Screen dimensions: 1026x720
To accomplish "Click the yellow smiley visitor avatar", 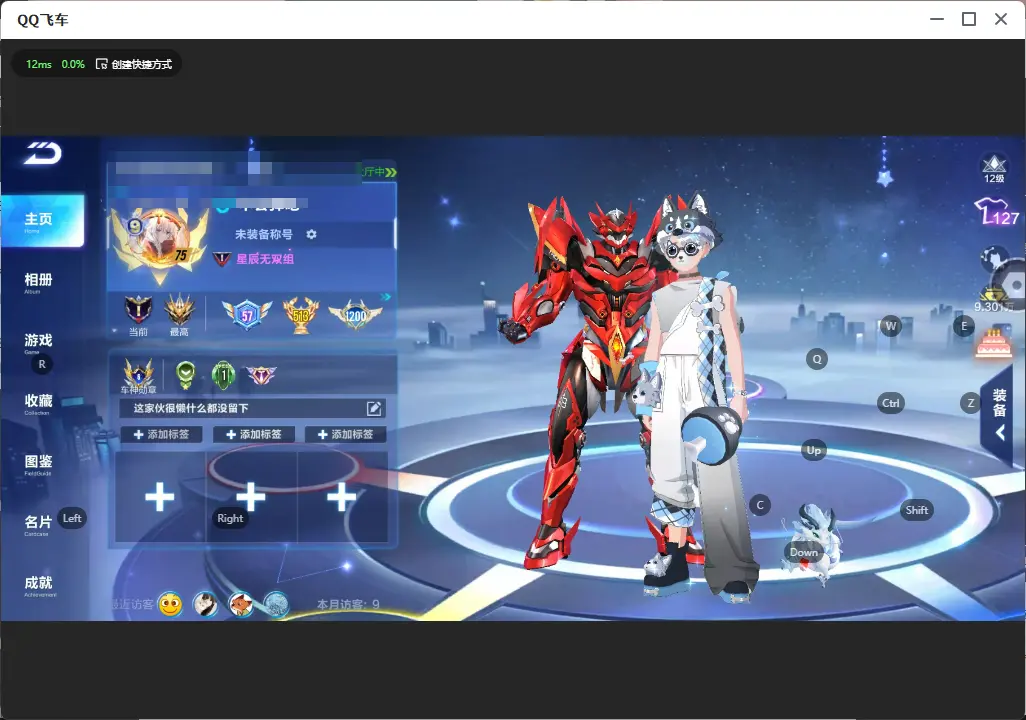I will (x=170, y=604).
